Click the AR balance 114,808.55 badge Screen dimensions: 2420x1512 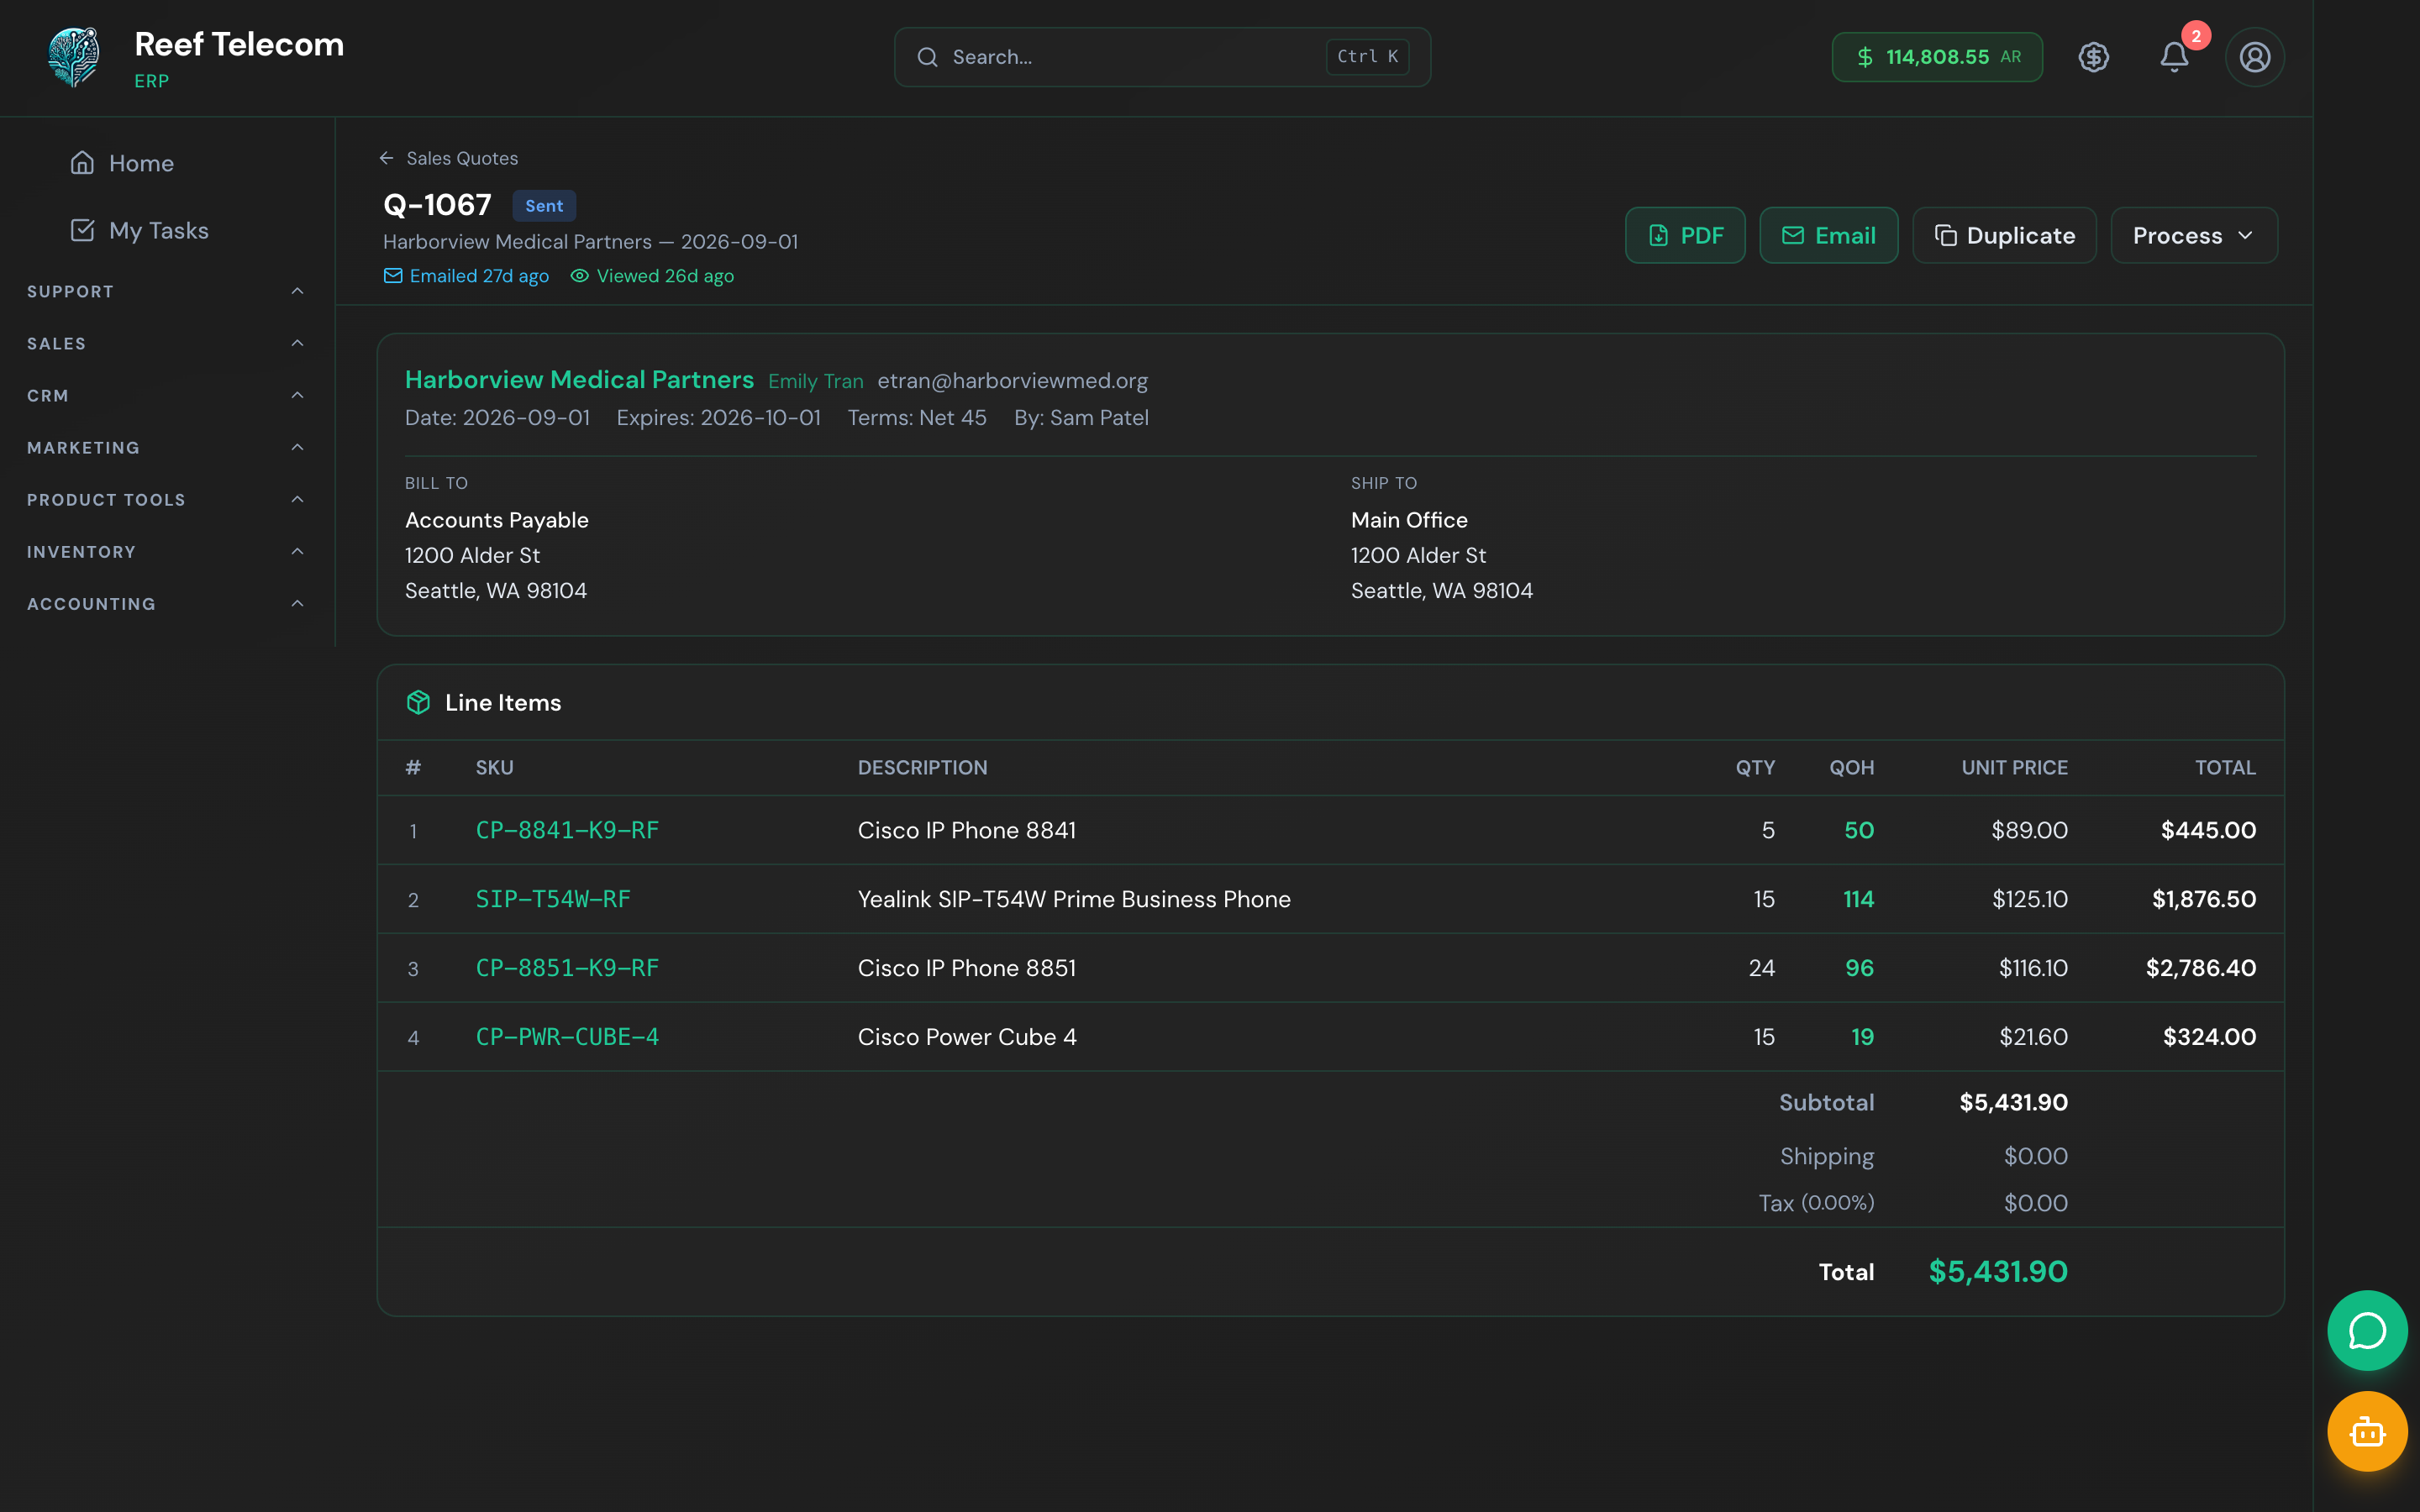click(1937, 57)
